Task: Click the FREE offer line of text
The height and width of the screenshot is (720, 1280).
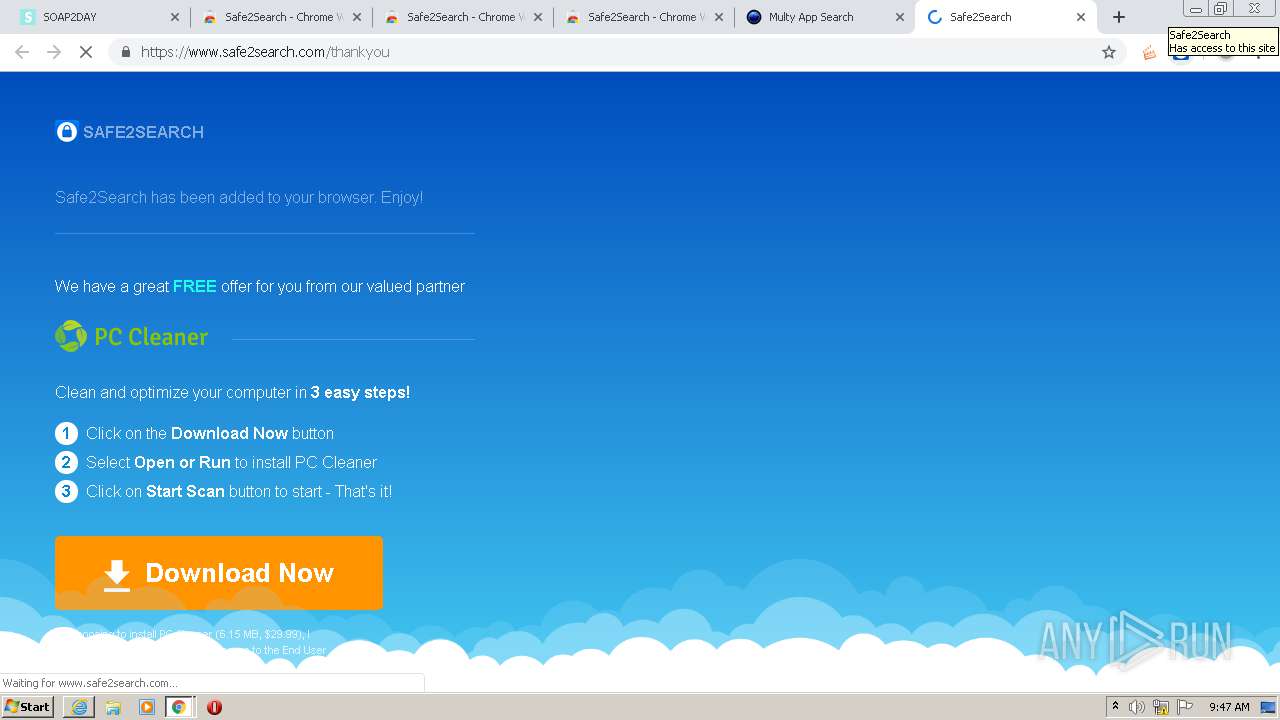Action: [x=260, y=286]
